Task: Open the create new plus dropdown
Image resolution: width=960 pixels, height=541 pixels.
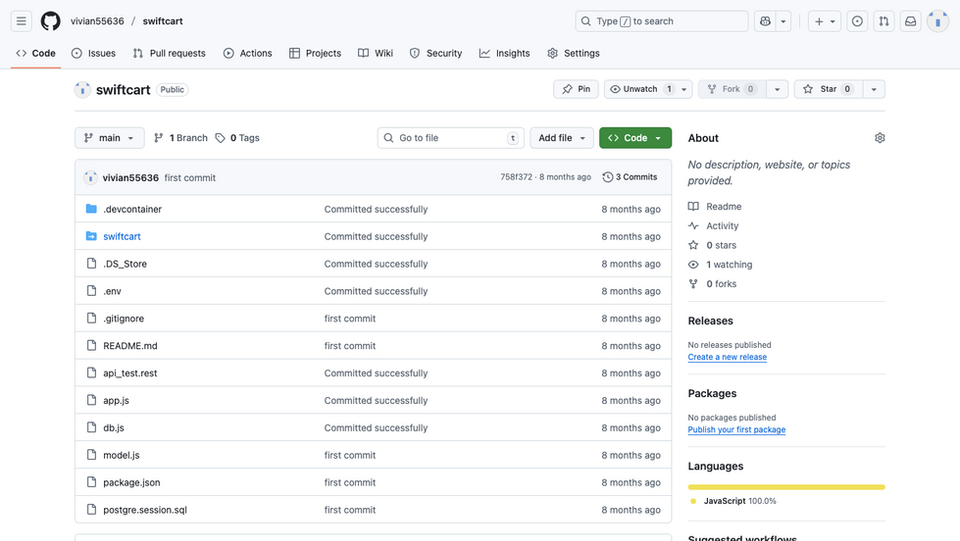Action: [825, 21]
